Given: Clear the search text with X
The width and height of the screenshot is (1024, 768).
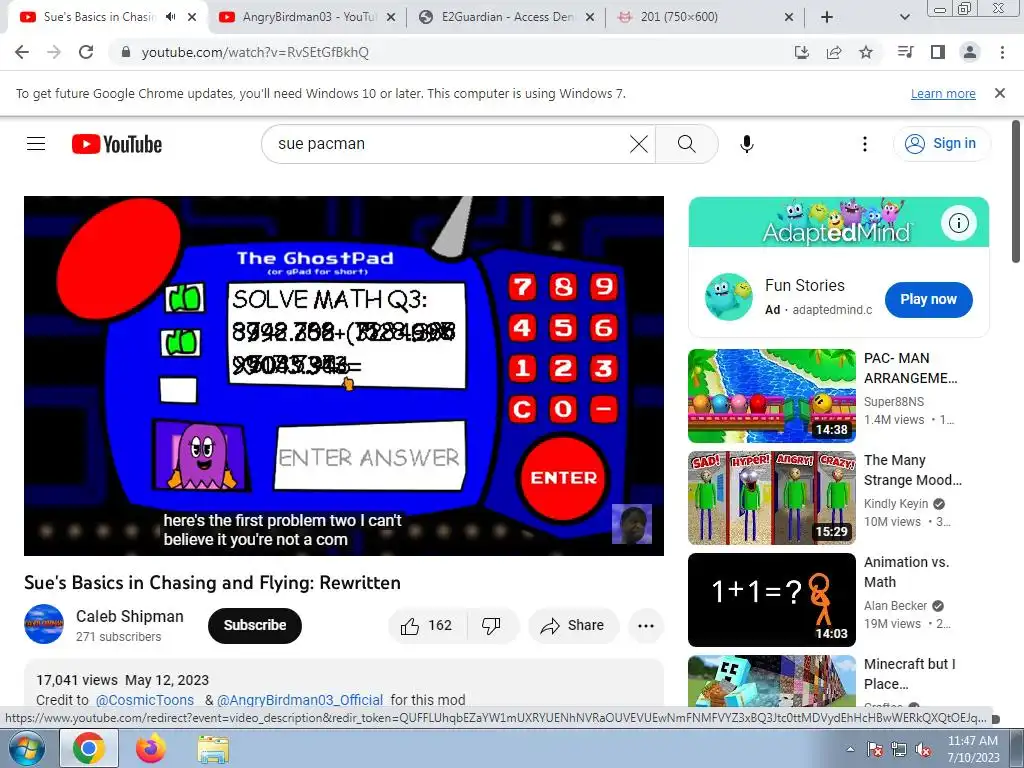Looking at the screenshot, I should tap(639, 144).
